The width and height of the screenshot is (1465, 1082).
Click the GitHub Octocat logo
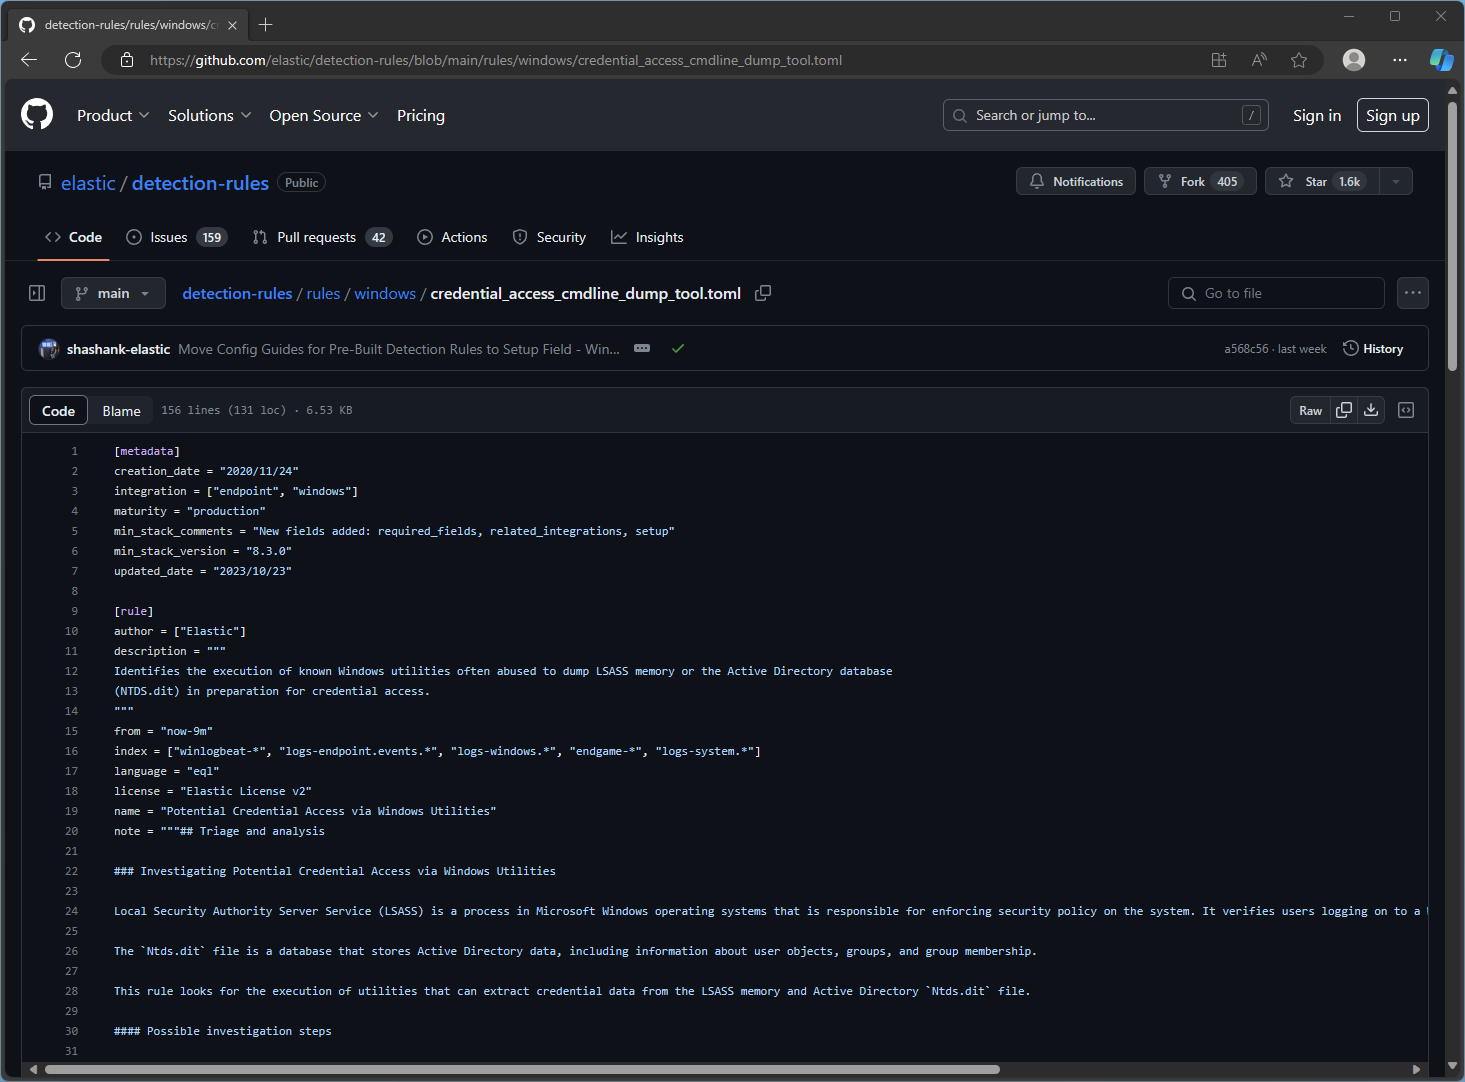point(37,115)
